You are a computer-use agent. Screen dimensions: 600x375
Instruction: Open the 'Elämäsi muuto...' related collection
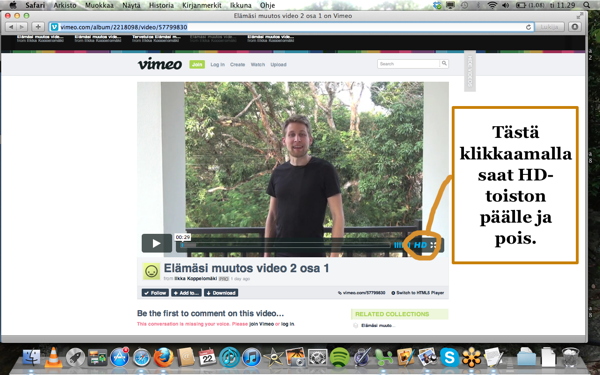pyautogui.click(x=378, y=326)
